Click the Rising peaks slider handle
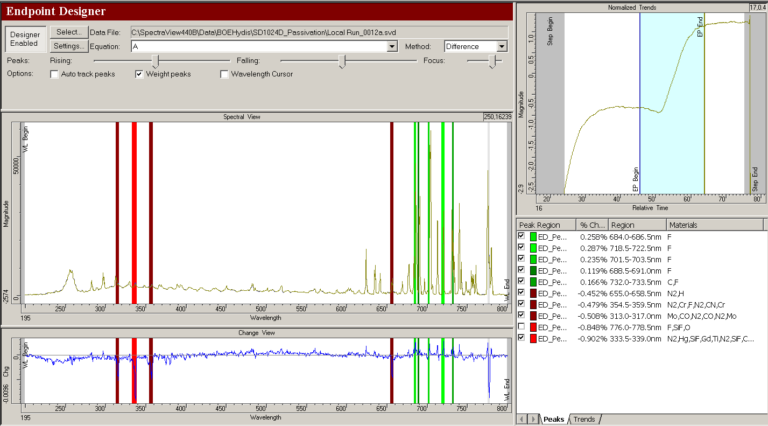The height and width of the screenshot is (426, 768). tap(153, 61)
